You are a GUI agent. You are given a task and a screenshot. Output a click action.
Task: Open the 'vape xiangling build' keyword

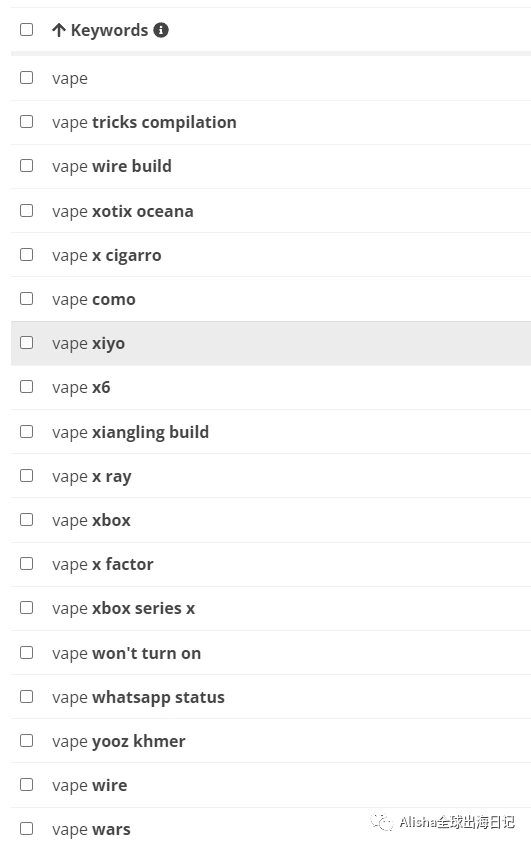tap(131, 432)
